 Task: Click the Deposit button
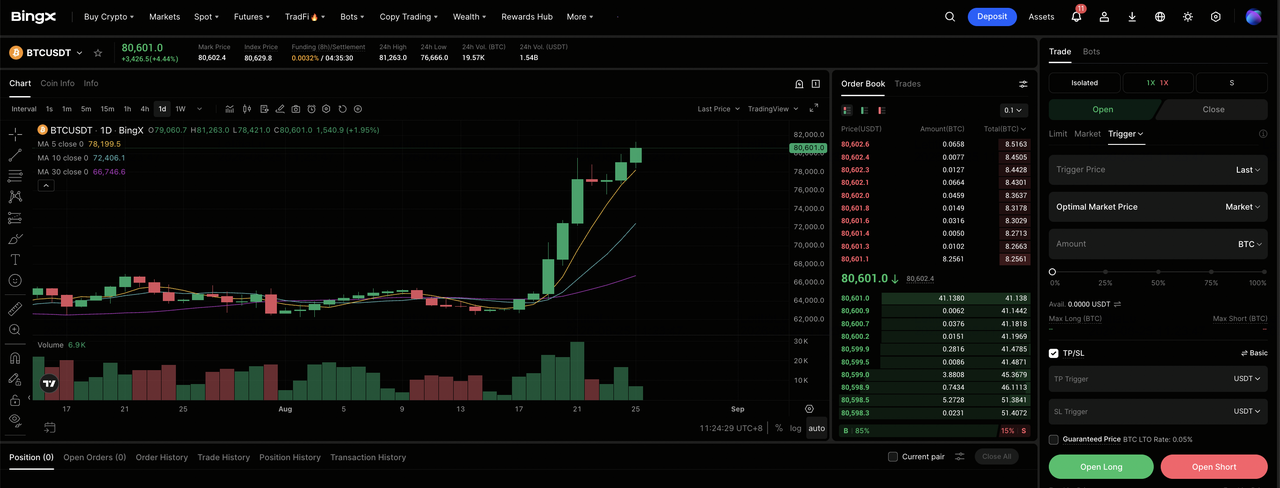tap(992, 17)
